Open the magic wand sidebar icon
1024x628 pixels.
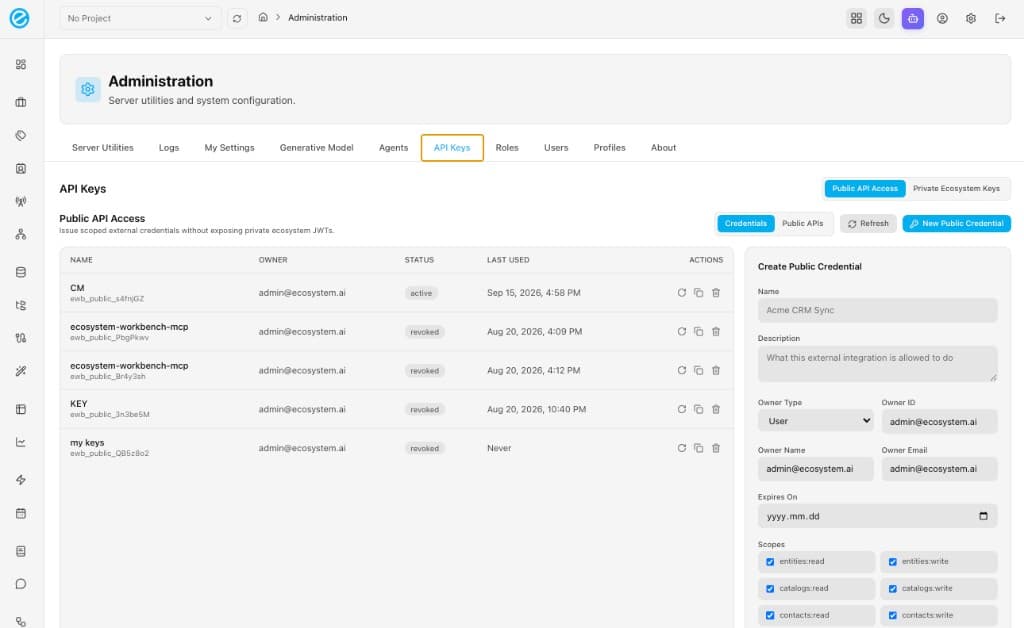pos(21,371)
